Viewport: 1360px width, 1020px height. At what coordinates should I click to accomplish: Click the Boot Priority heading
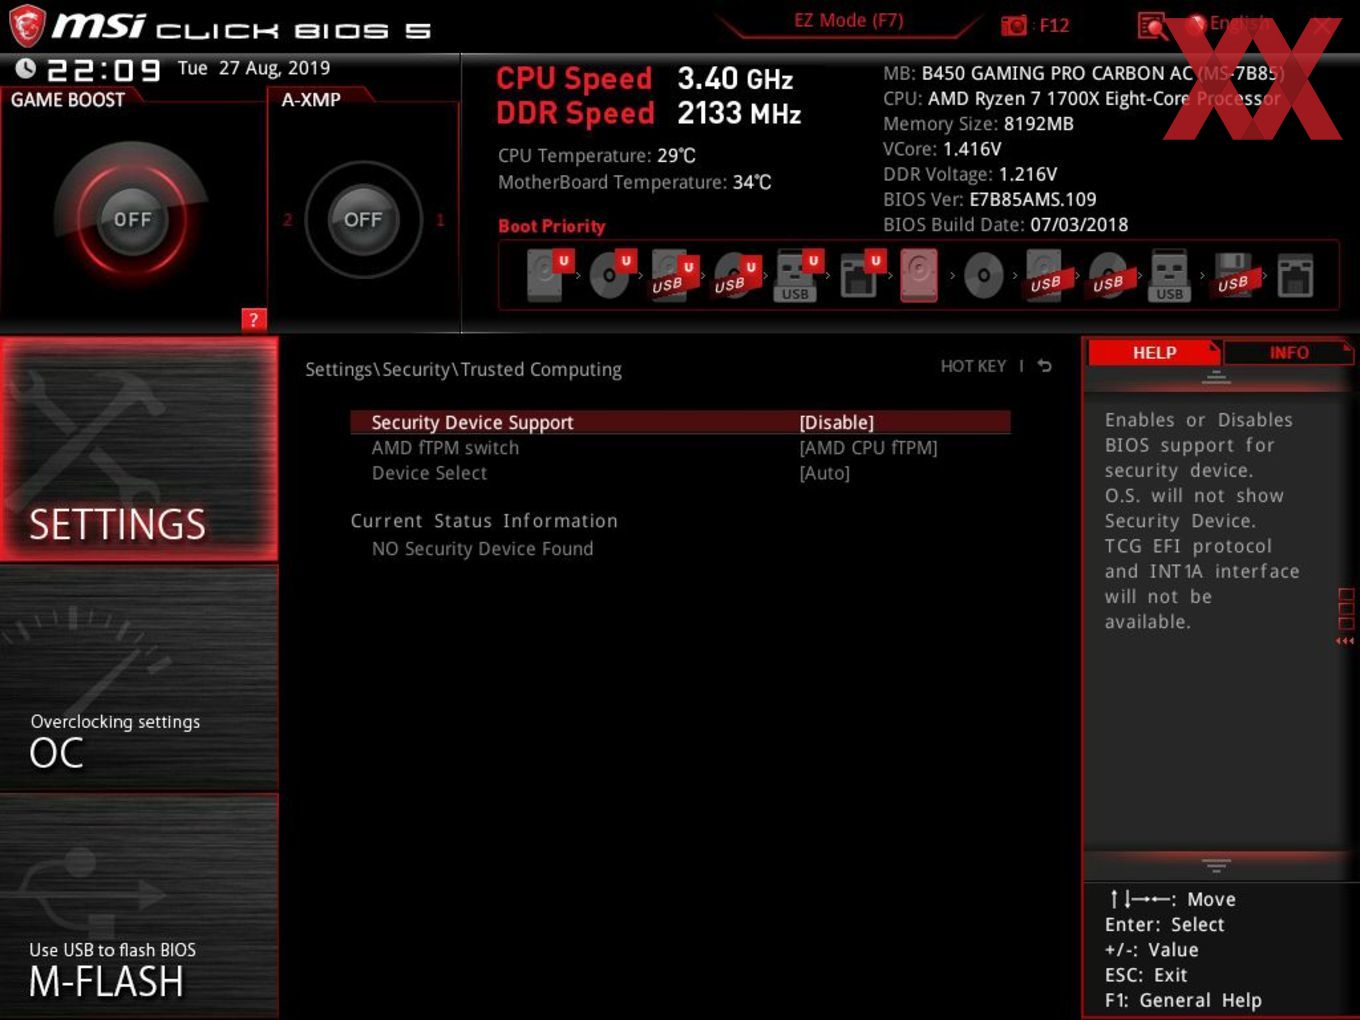pyautogui.click(x=552, y=226)
